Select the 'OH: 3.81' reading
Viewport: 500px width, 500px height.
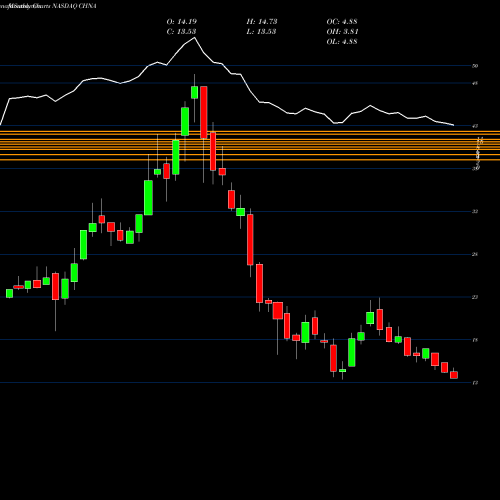342,32
